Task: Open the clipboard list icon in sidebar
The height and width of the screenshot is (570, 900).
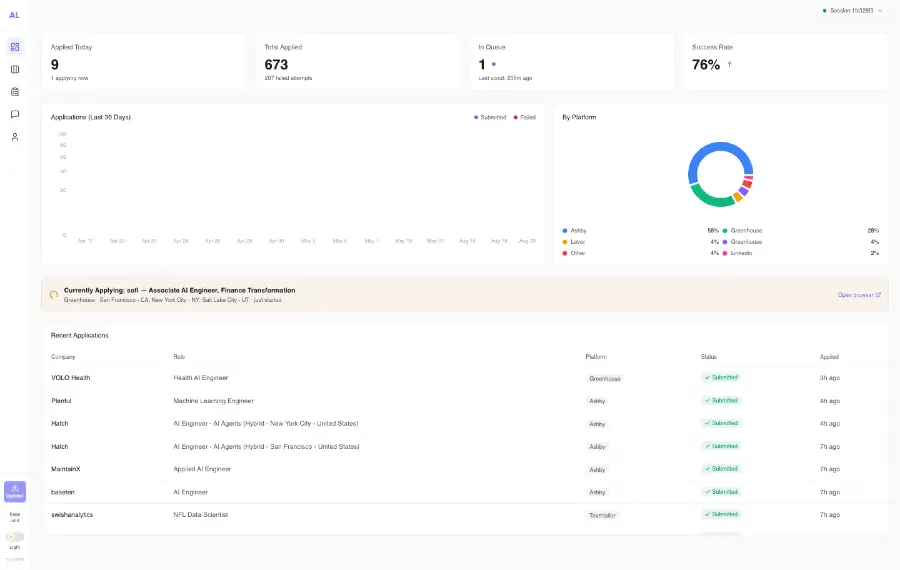Action: tap(15, 92)
